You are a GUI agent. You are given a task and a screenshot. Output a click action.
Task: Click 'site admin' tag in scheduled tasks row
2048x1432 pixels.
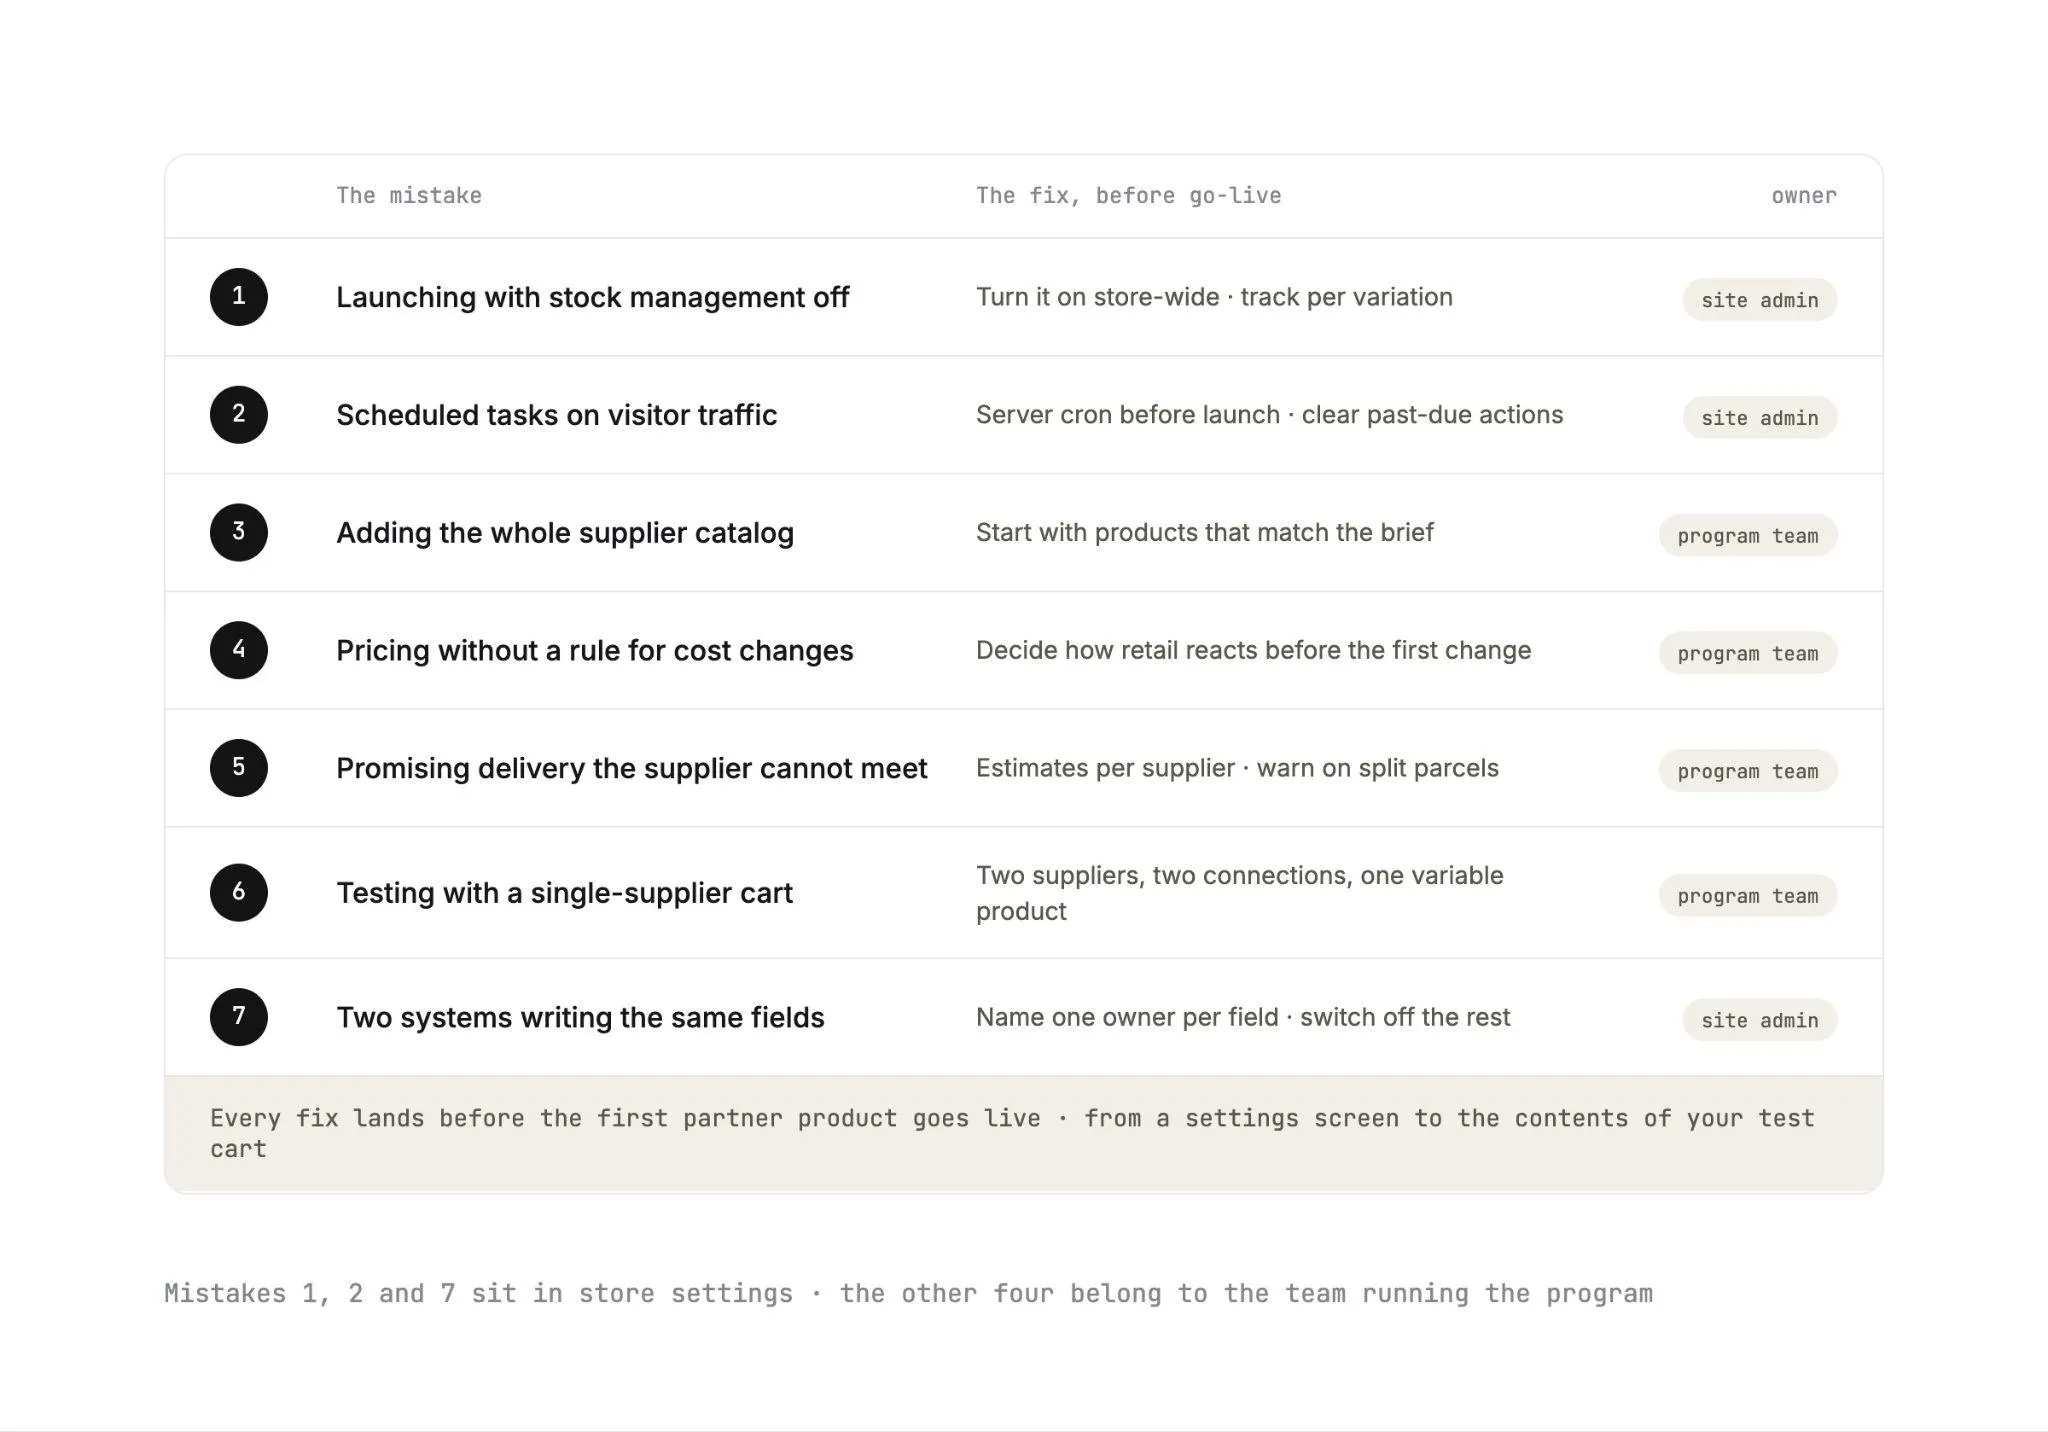pos(1760,418)
